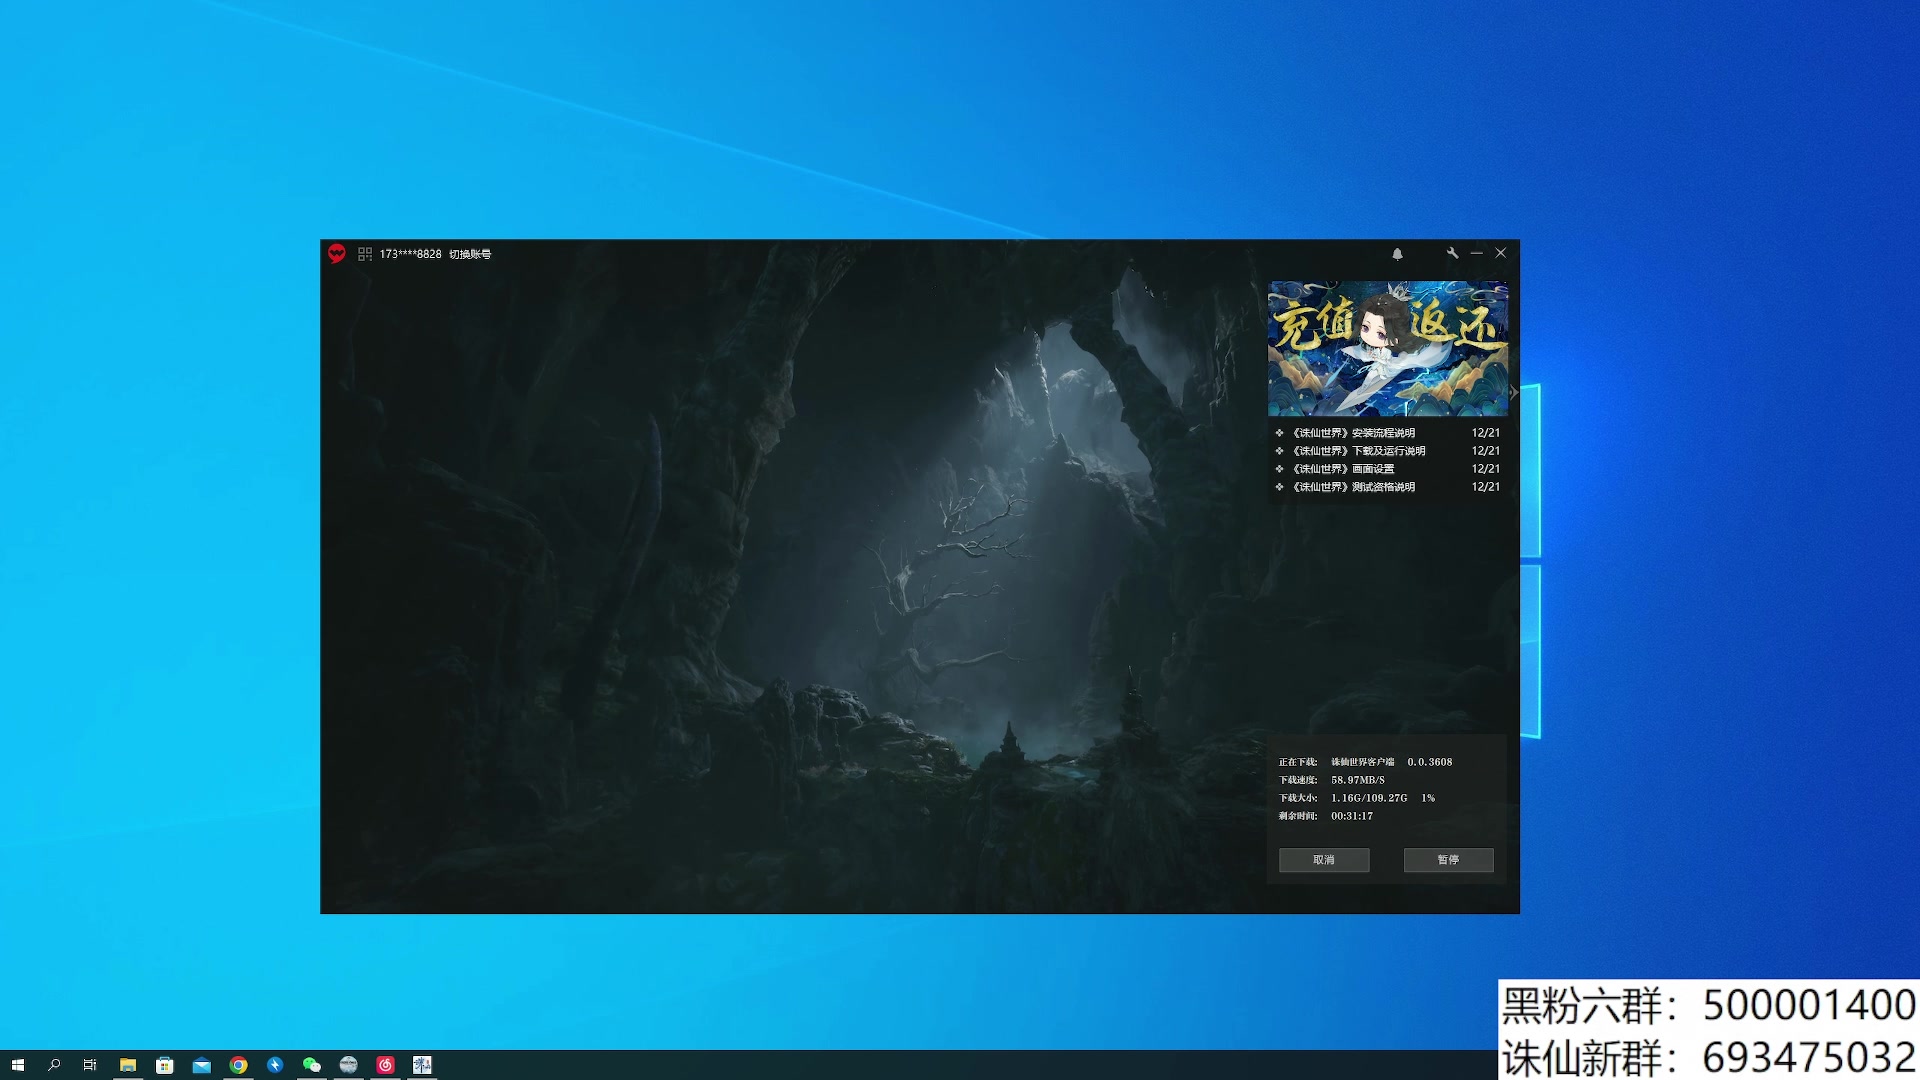Open Google Chrome from the taskbar
The width and height of the screenshot is (1920, 1080).
[238, 1065]
